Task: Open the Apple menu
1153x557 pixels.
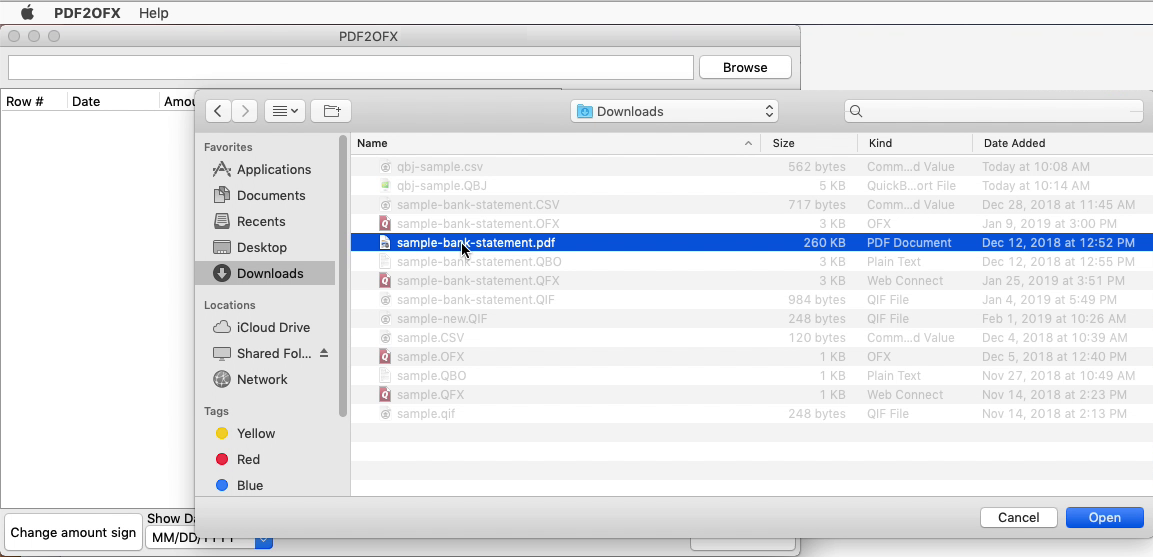Action: click(27, 13)
